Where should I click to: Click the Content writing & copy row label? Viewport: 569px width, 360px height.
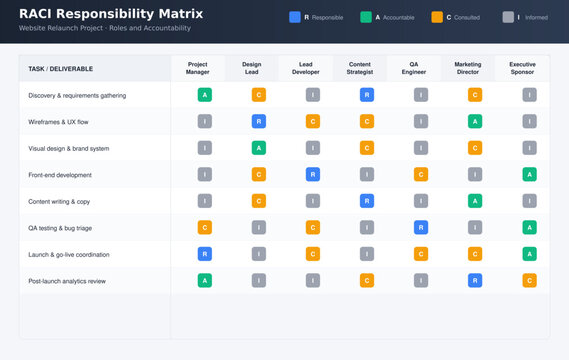point(59,201)
